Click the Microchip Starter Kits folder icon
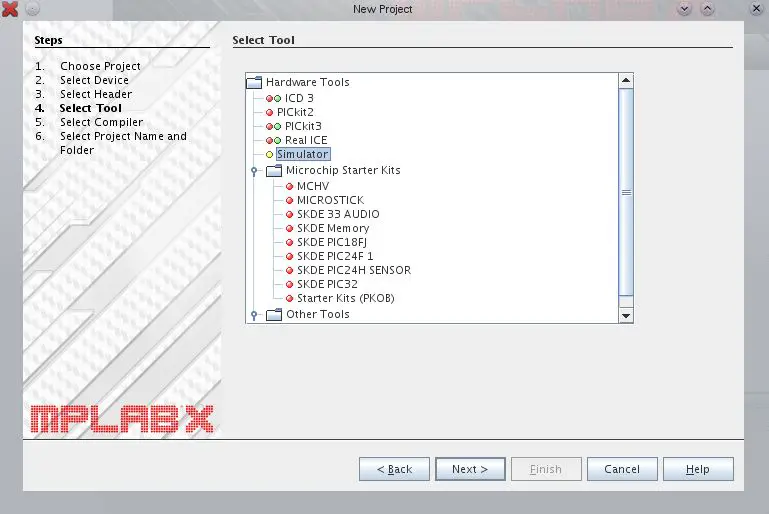Screen dimensions: 769x514 coord(274,170)
